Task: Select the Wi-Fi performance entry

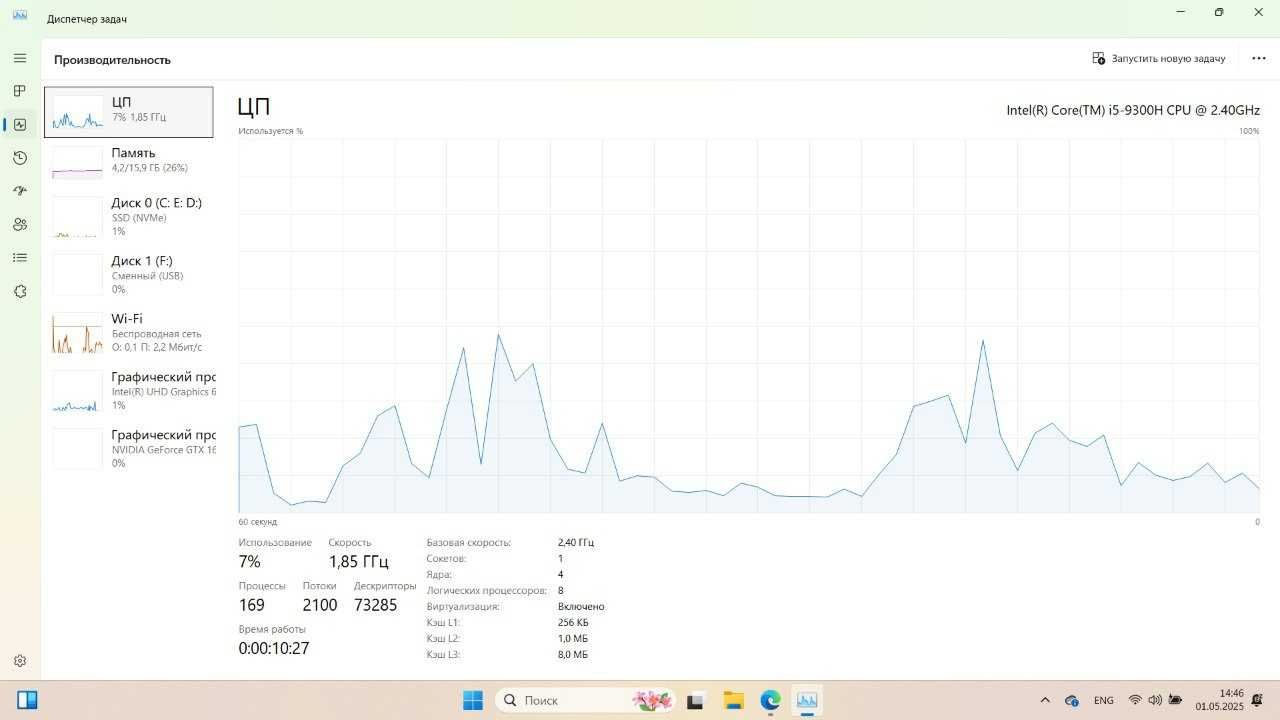Action: click(x=129, y=332)
